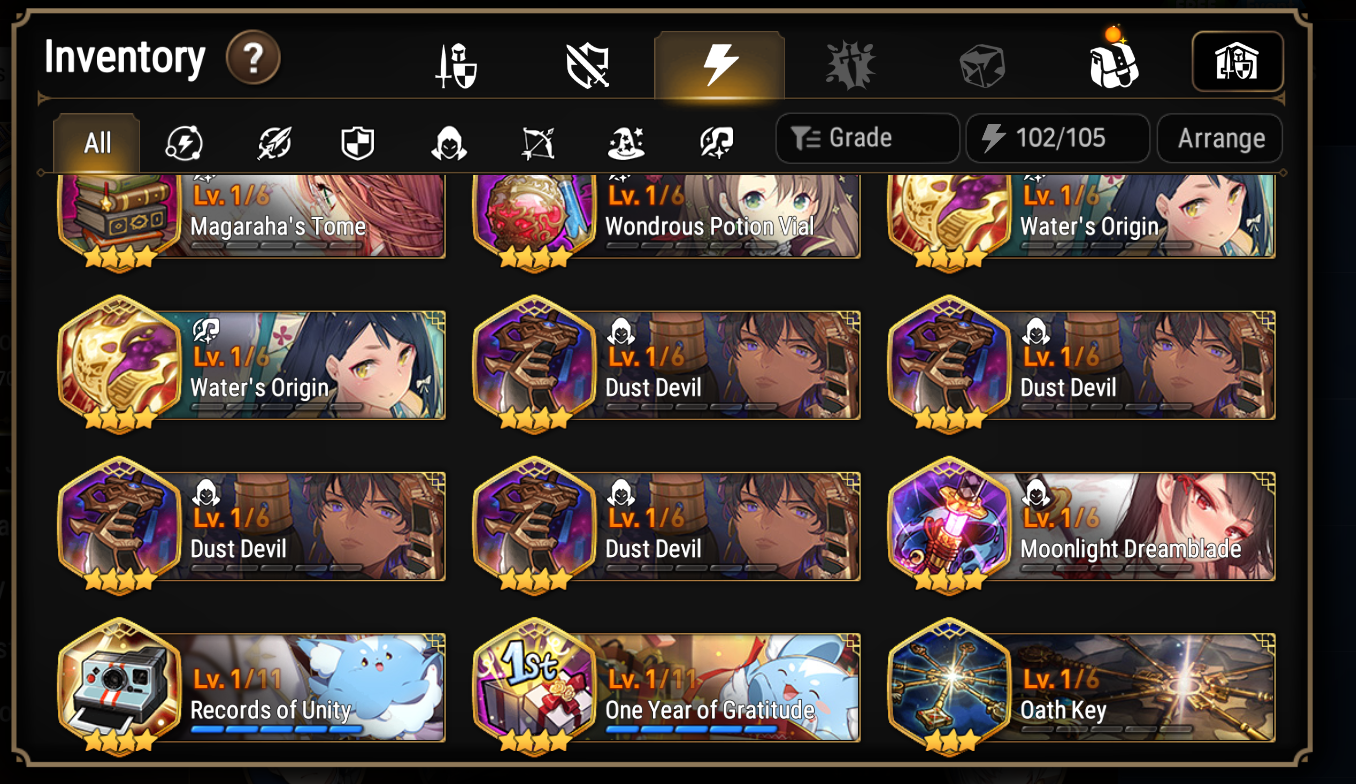Click the helmet and shield button at top right

coord(1238,62)
